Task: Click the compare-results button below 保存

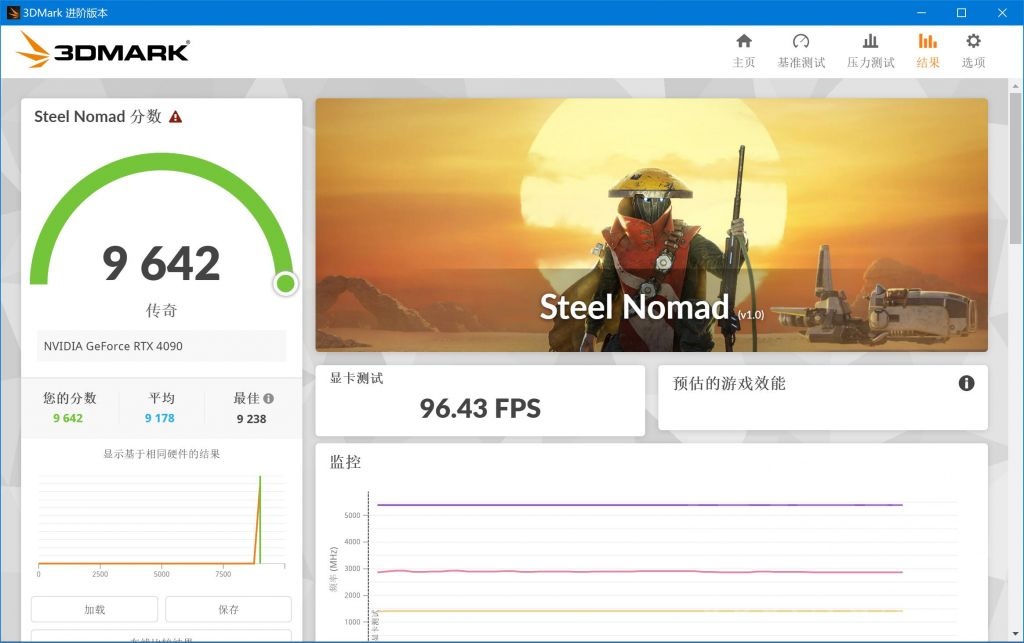Action: [161, 638]
